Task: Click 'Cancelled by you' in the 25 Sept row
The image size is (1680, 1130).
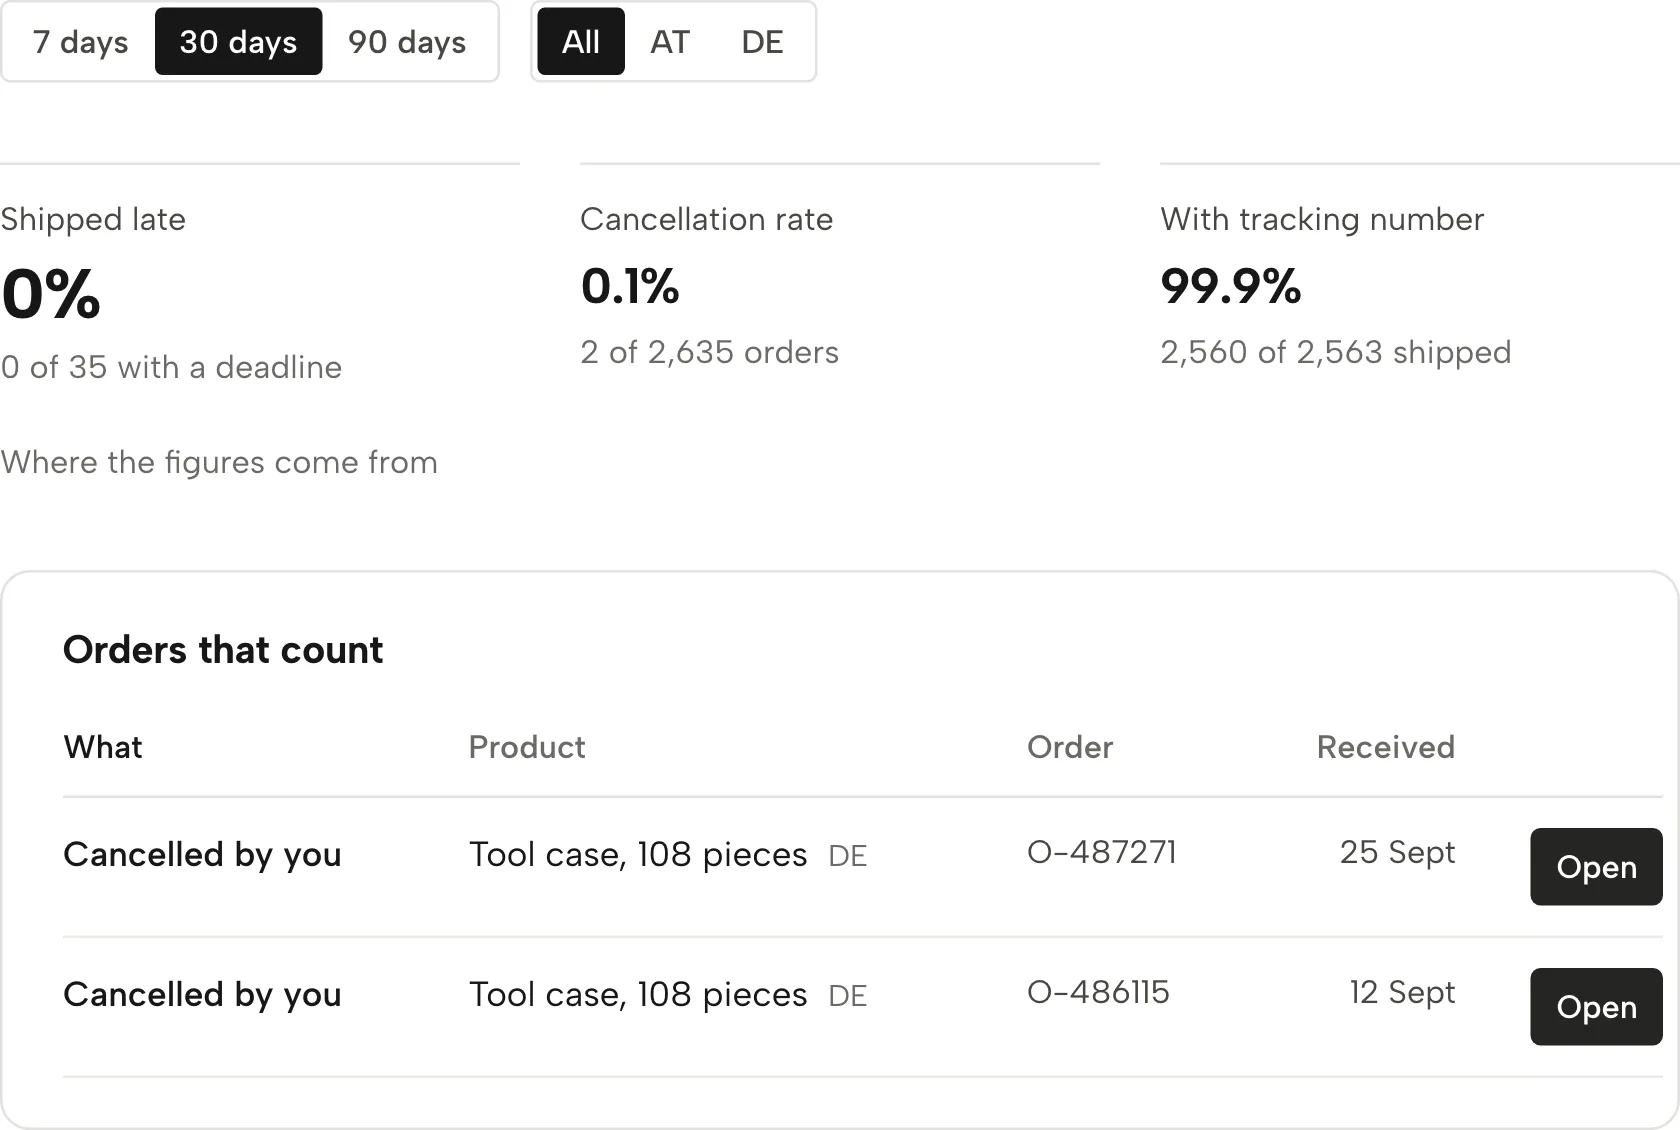Action: tap(203, 855)
